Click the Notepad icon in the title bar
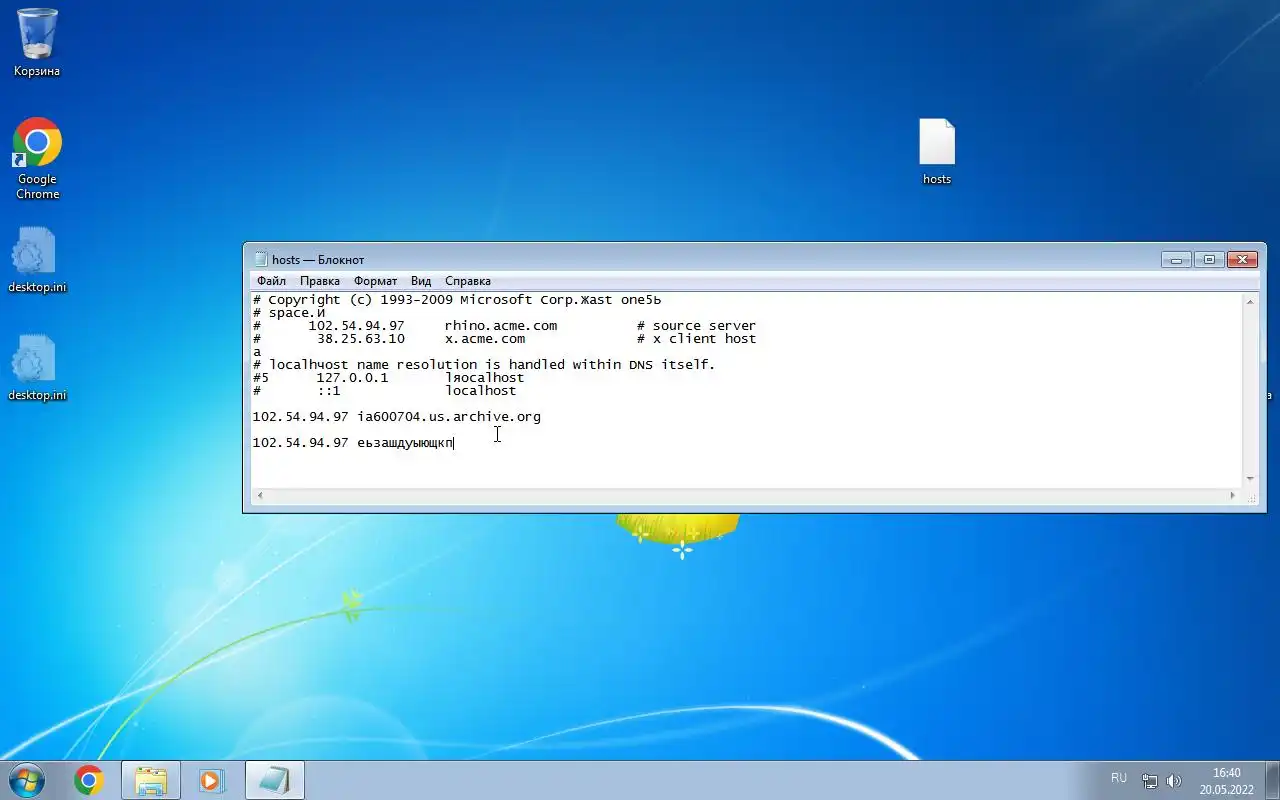This screenshot has width=1280, height=800. 261,260
